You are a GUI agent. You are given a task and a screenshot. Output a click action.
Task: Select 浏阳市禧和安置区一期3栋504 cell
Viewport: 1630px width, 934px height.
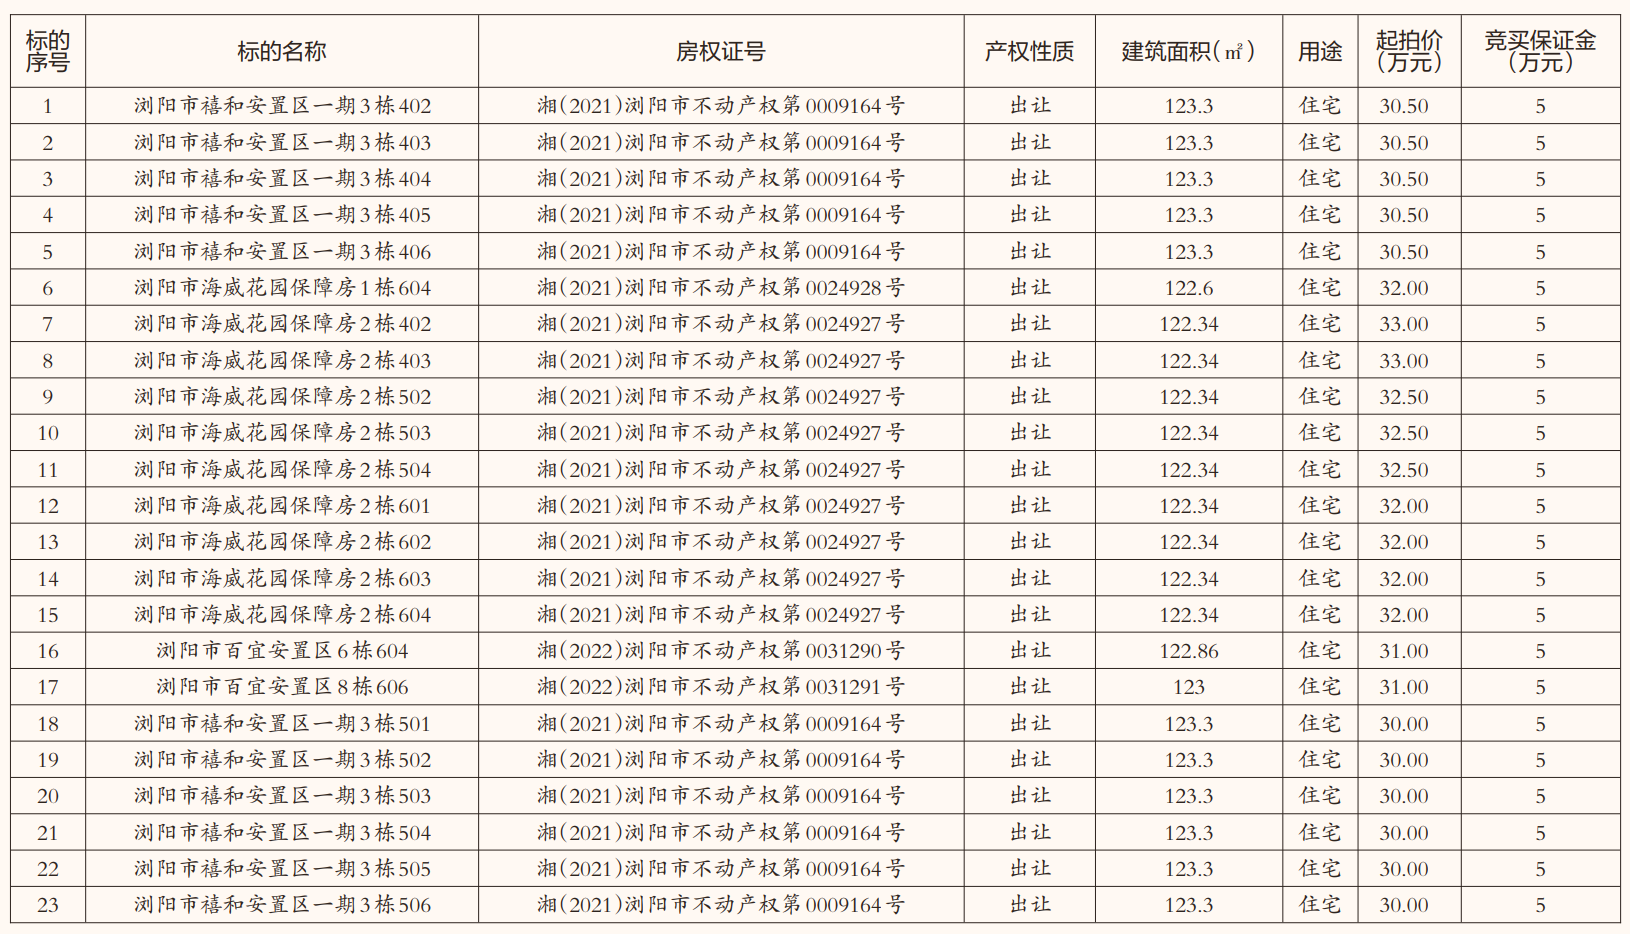[282, 833]
